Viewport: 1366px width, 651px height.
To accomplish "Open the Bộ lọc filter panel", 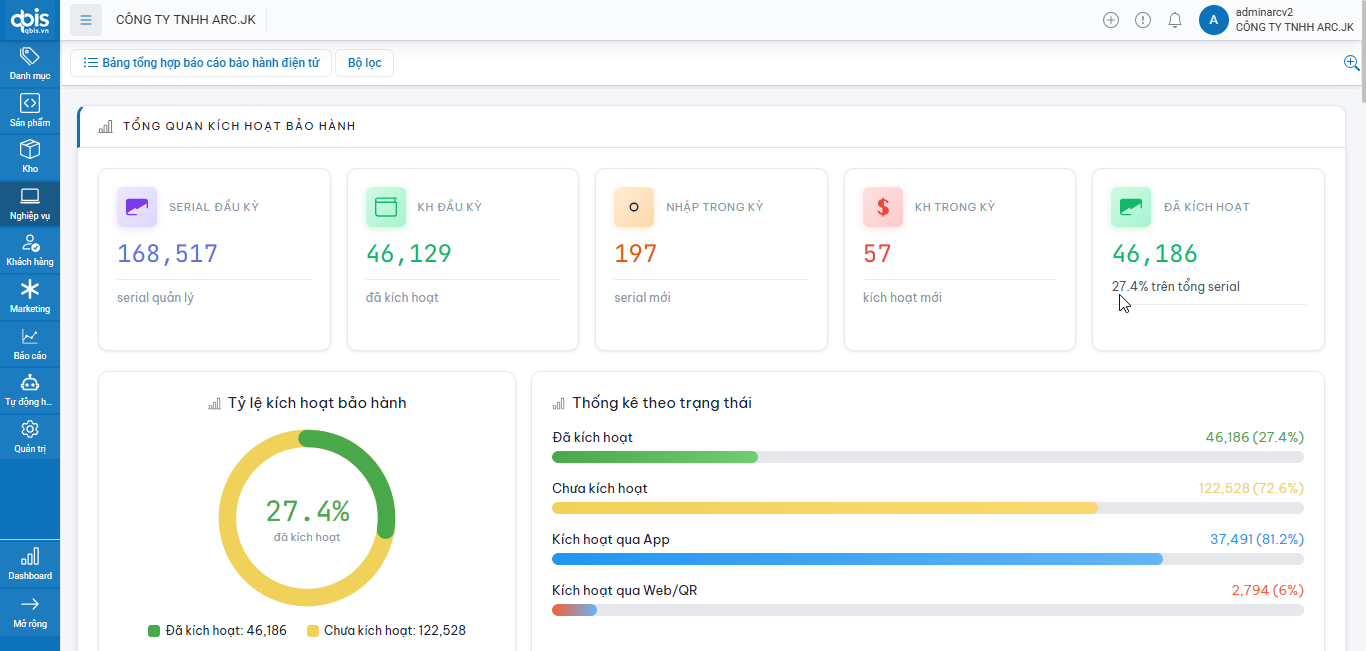I will click(x=364, y=62).
